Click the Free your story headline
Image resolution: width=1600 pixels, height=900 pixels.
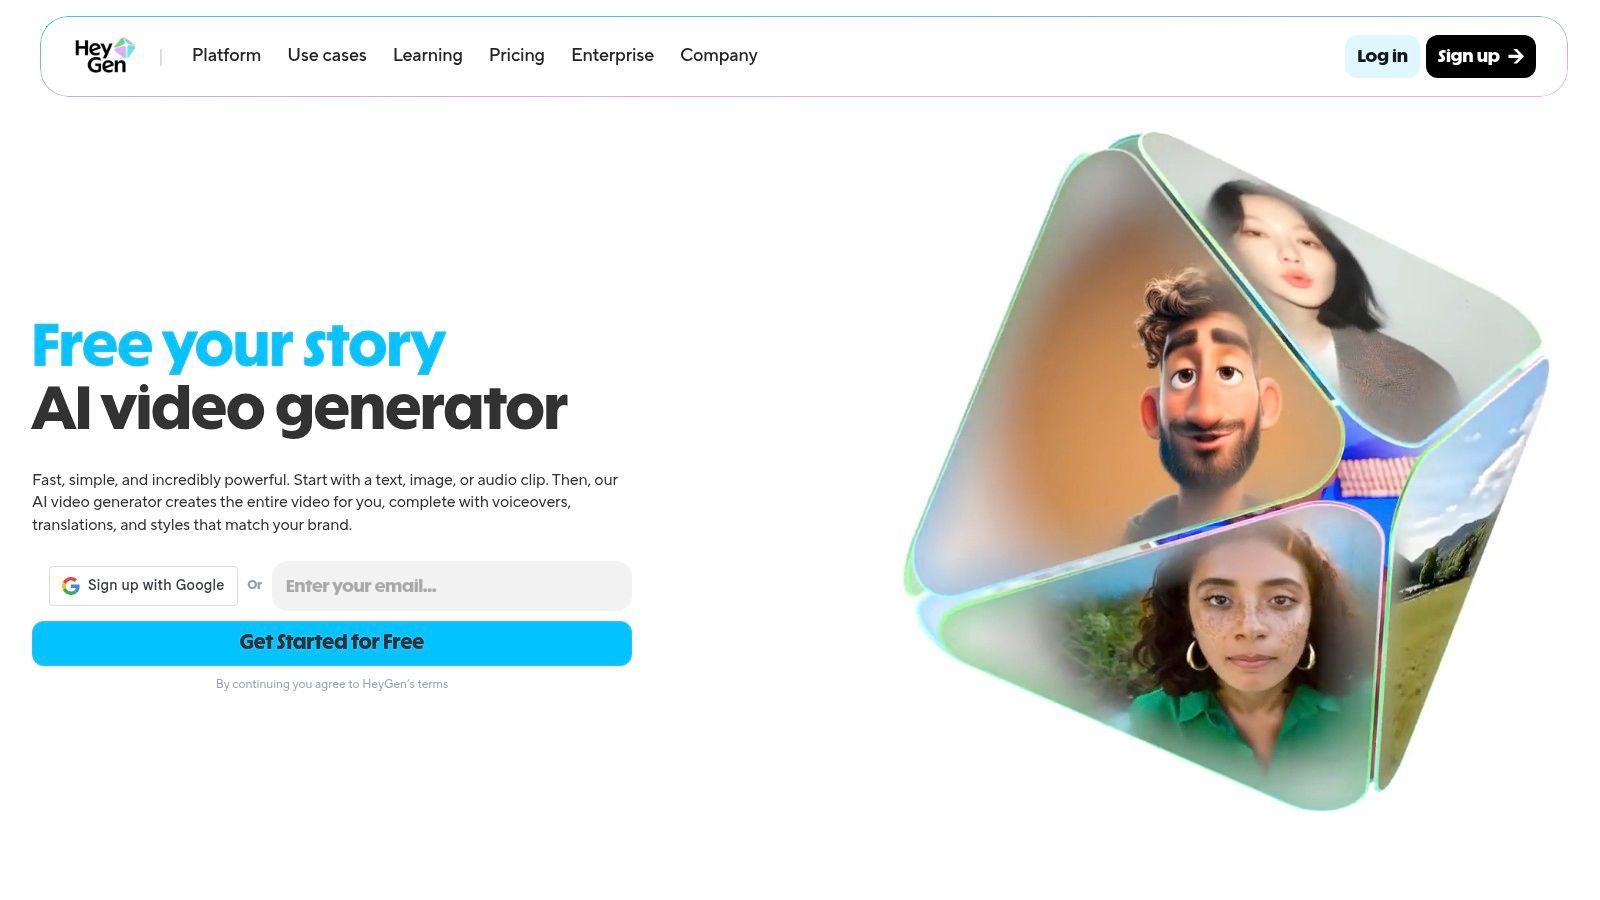(239, 347)
